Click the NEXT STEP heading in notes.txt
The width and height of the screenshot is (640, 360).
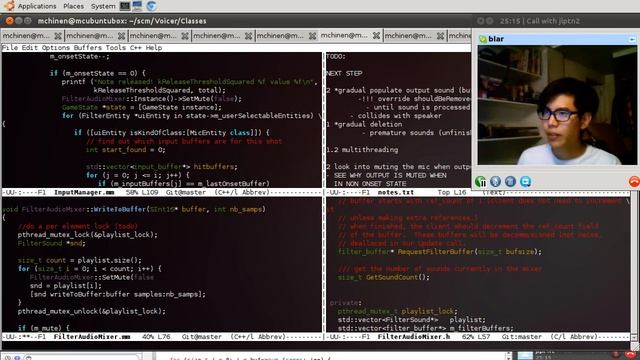(x=344, y=73)
